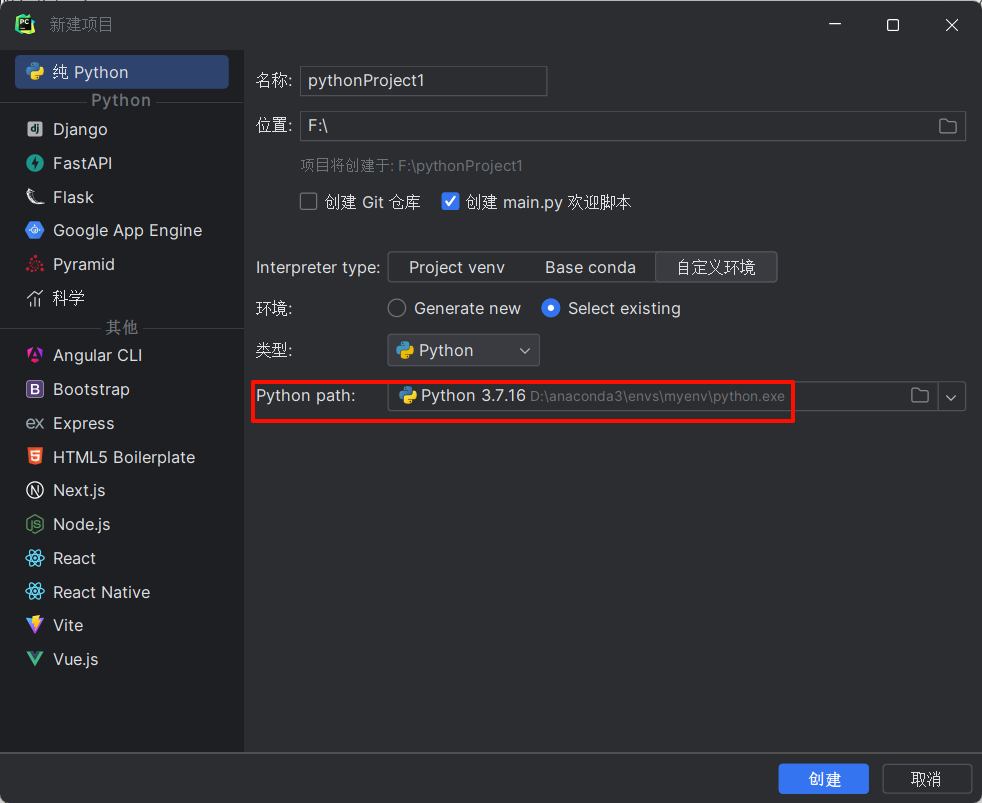The image size is (982, 803).
Task: Select Google App Engine icon
Action: (35, 230)
